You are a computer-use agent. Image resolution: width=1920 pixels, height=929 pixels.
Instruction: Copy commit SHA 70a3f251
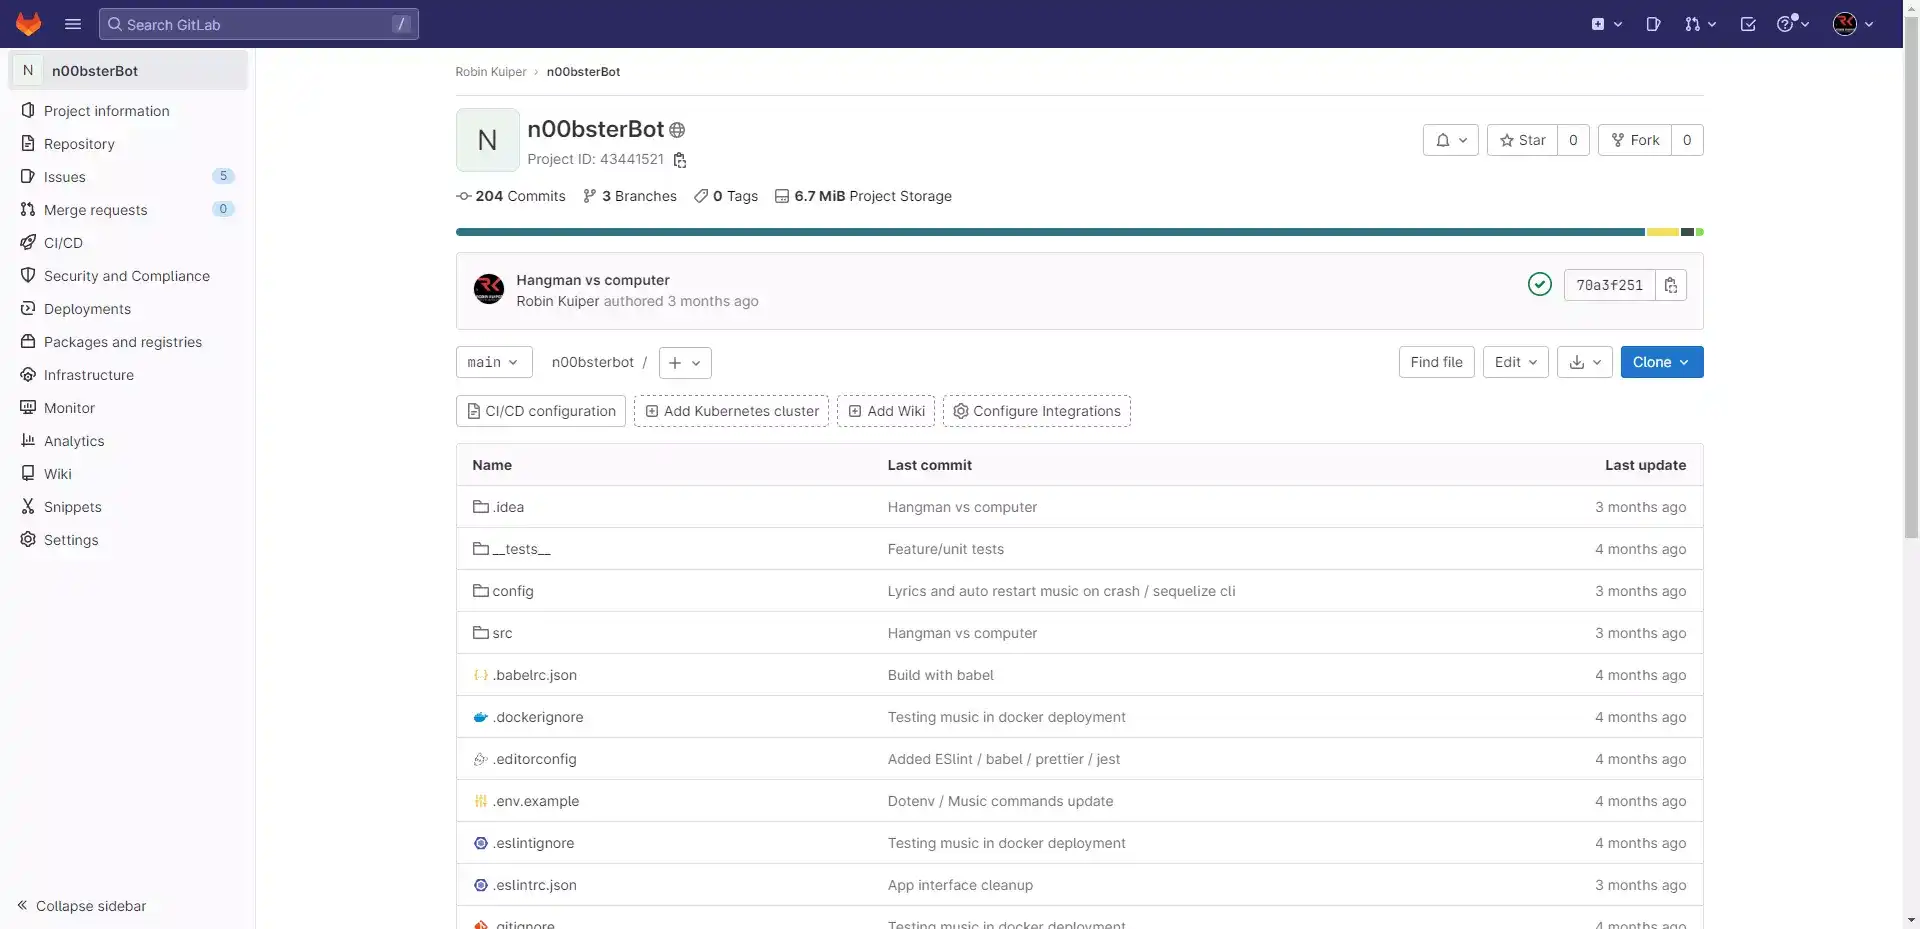click(x=1671, y=285)
